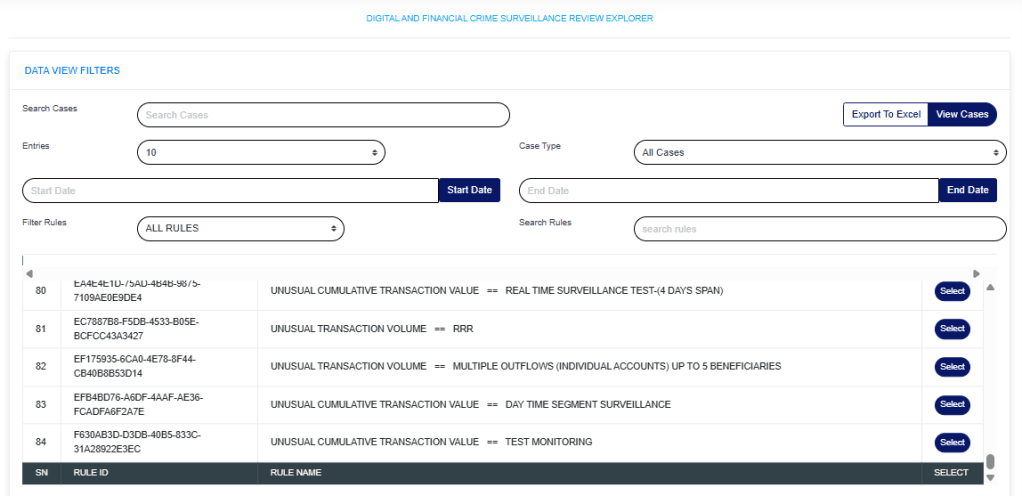Click the table scroll right arrow

click(976, 274)
